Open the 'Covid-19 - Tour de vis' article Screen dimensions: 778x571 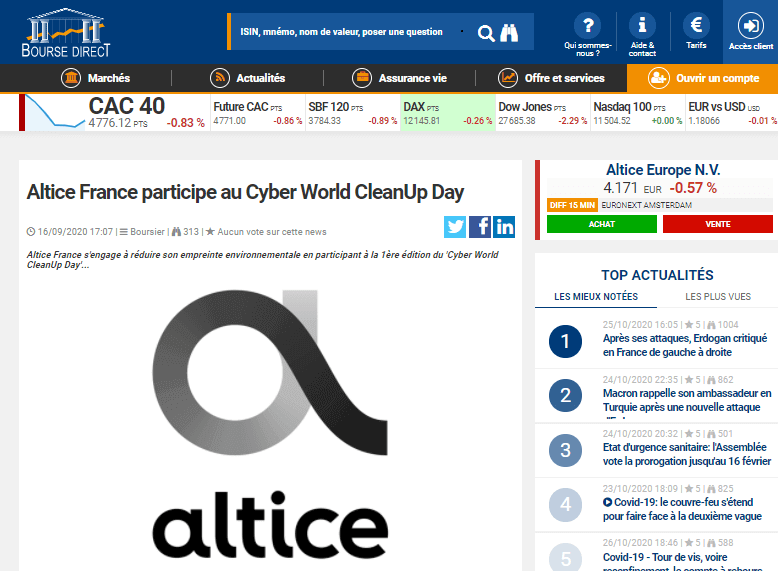tap(682, 563)
